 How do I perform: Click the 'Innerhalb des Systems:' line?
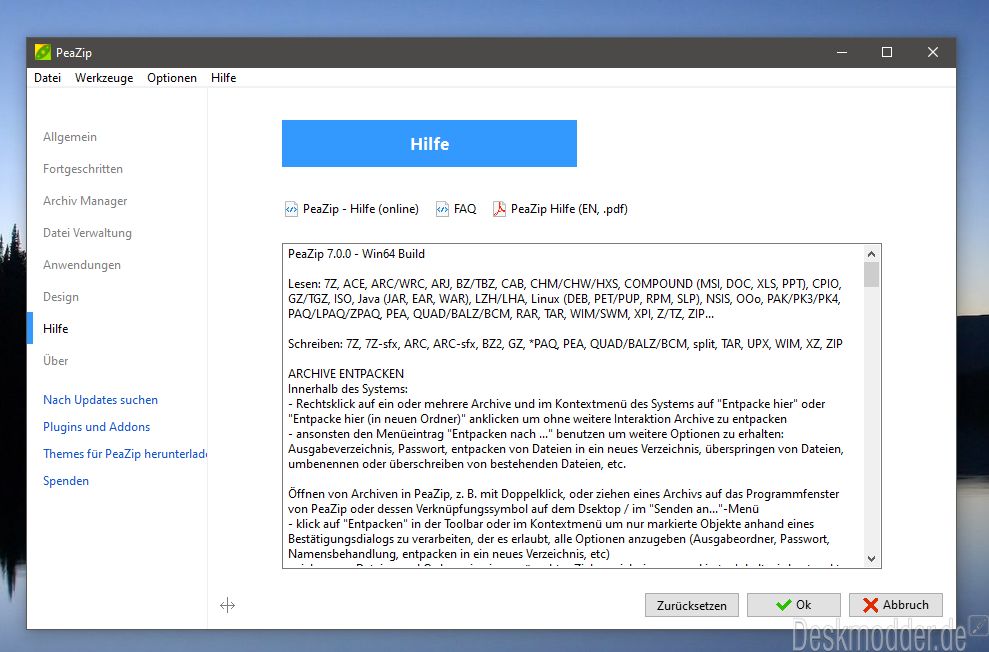click(x=348, y=389)
